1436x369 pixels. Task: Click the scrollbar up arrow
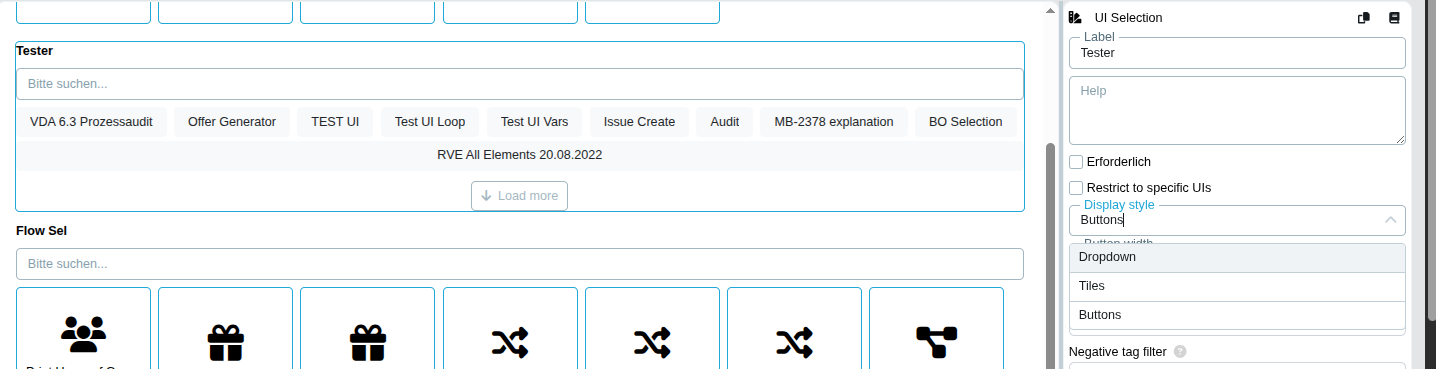tap(1050, 10)
